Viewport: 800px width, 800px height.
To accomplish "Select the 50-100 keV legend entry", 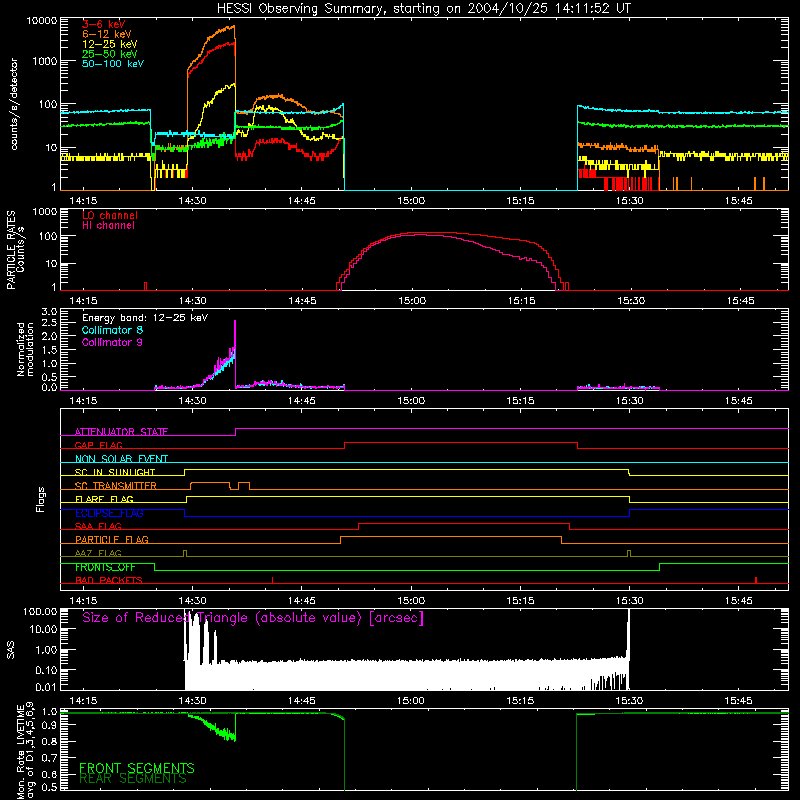I will point(113,64).
